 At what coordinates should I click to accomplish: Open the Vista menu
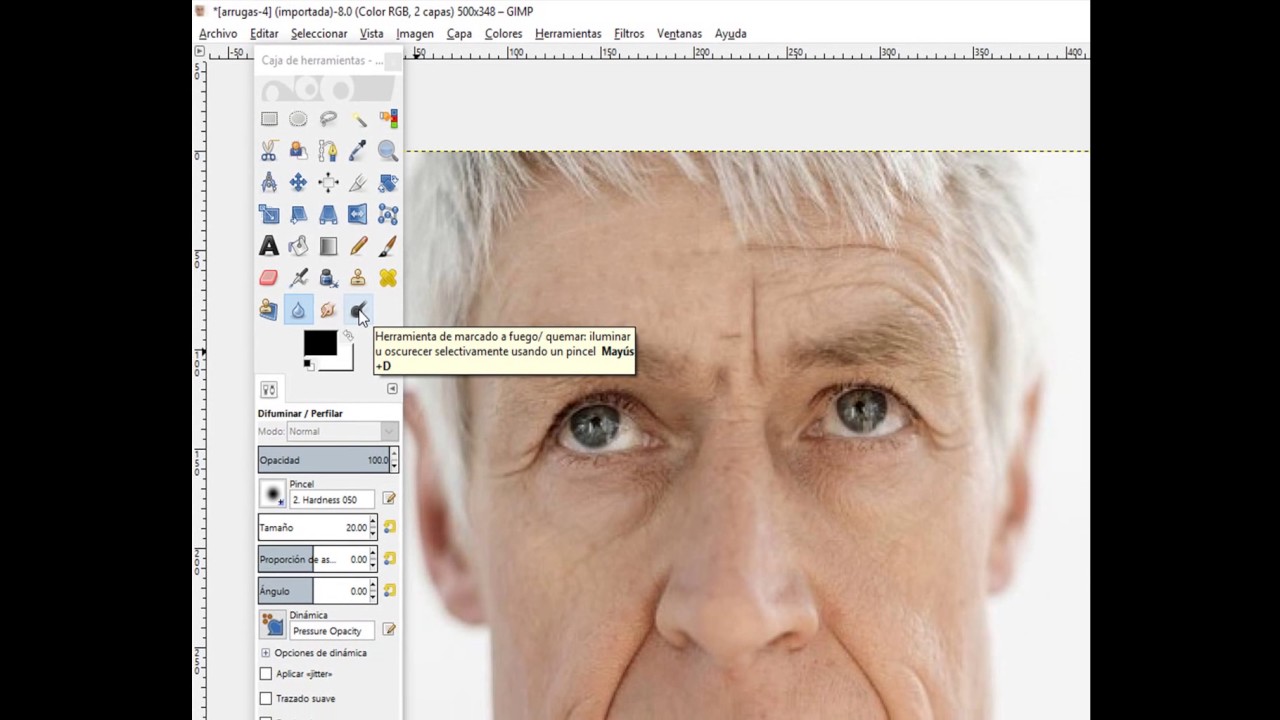[x=371, y=33]
